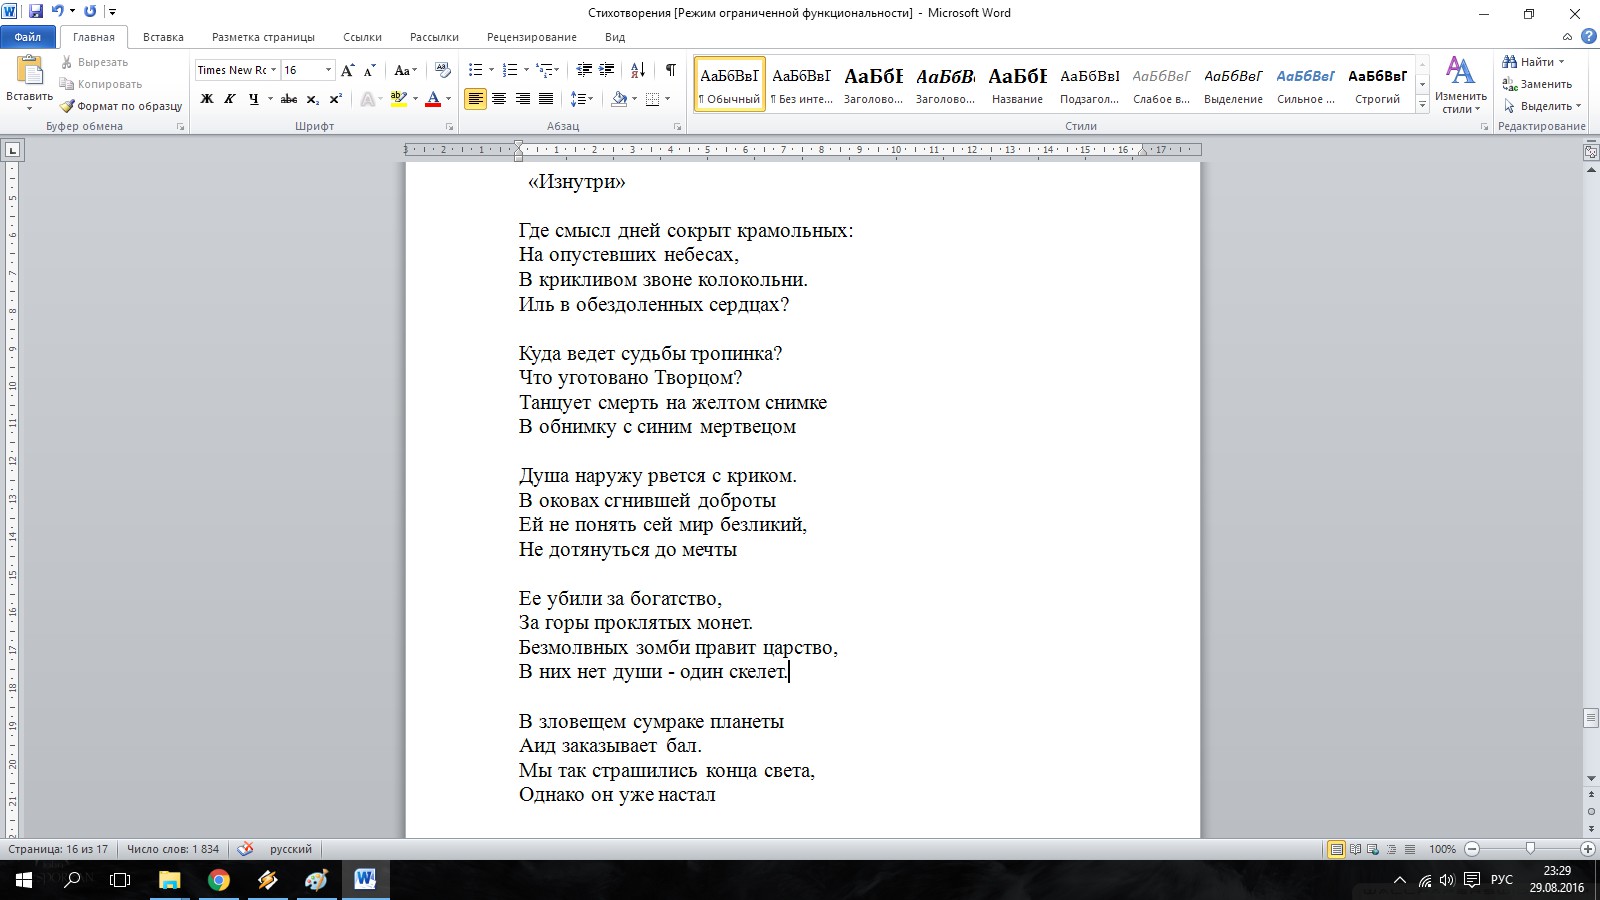The image size is (1600, 900).
Task: Click the font color red A swatch
Action: tap(433, 99)
